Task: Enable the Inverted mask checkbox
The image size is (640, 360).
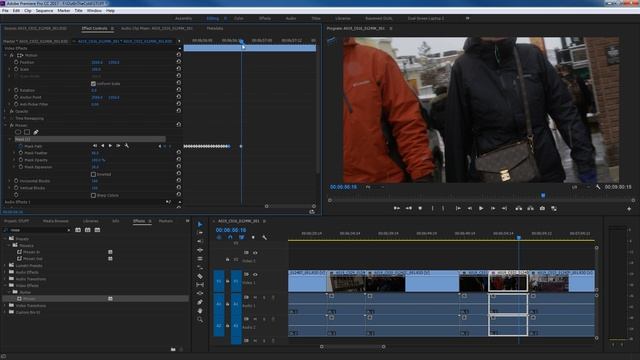Action: 93,174
